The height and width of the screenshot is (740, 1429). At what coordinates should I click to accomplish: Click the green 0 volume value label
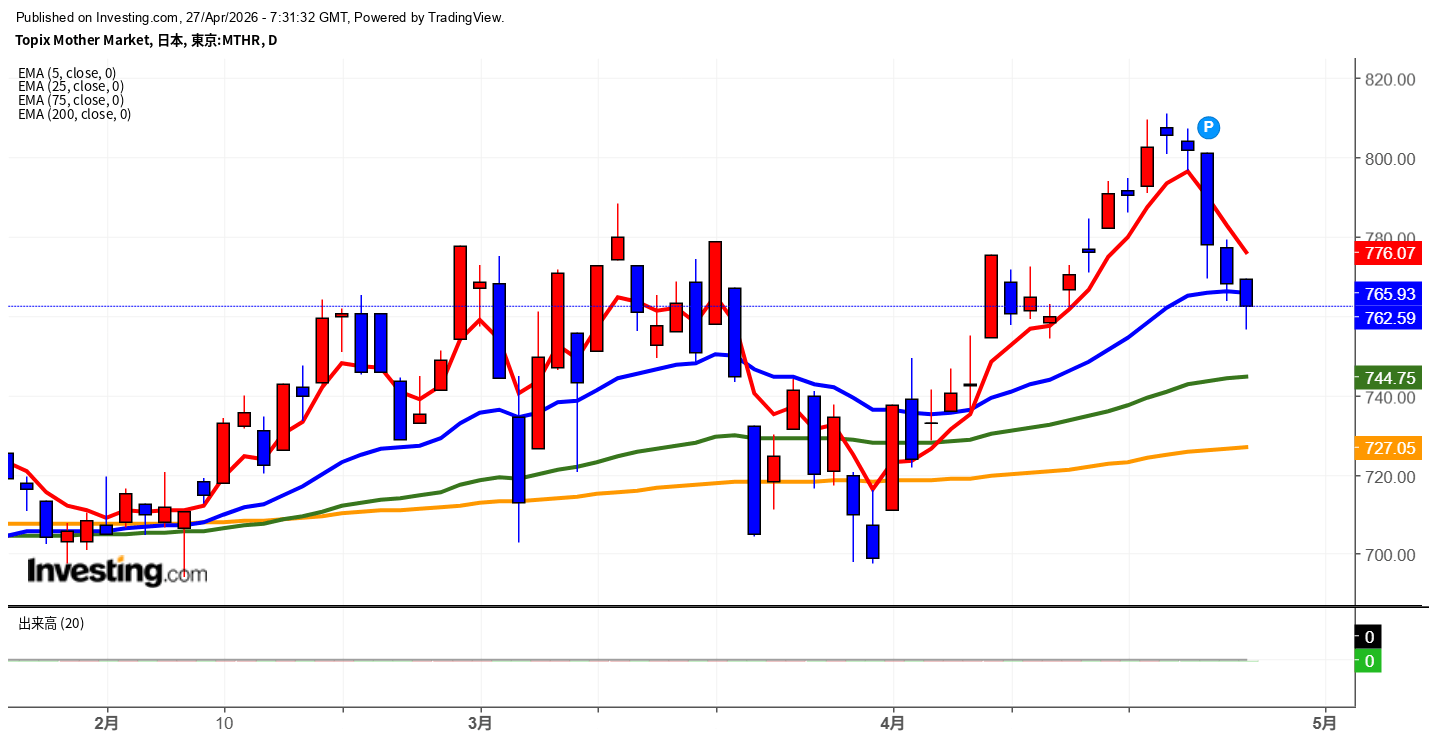(1369, 661)
